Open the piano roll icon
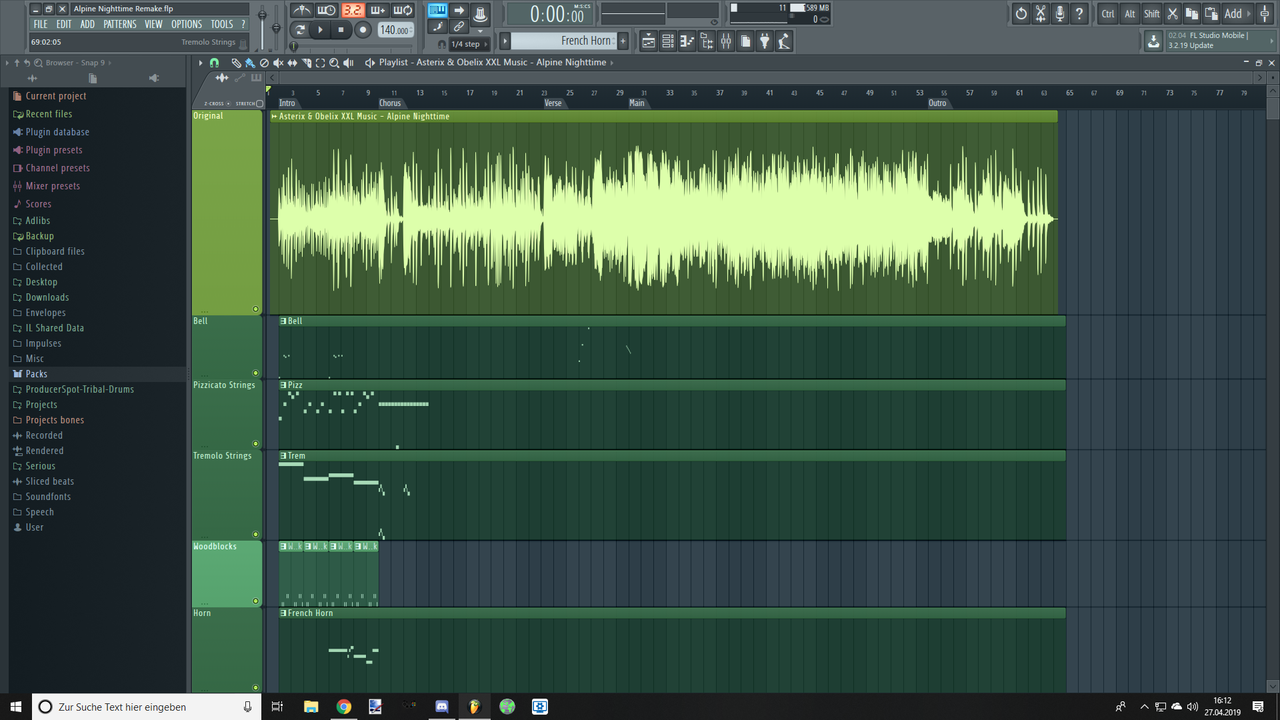Viewport: 1280px width, 720px height. pos(687,41)
